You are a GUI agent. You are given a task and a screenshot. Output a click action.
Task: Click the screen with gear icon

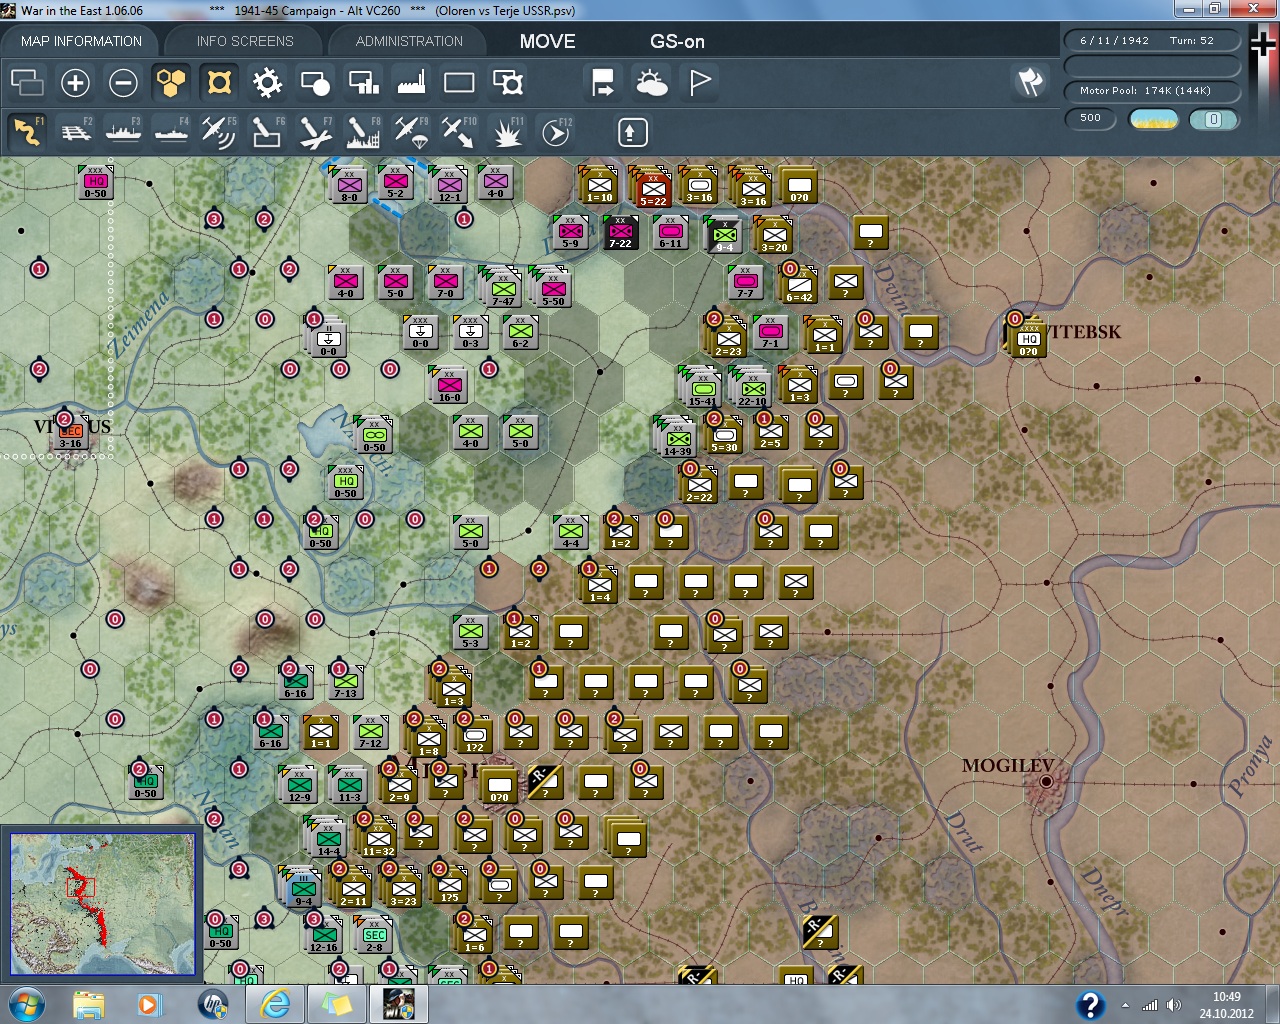[507, 83]
